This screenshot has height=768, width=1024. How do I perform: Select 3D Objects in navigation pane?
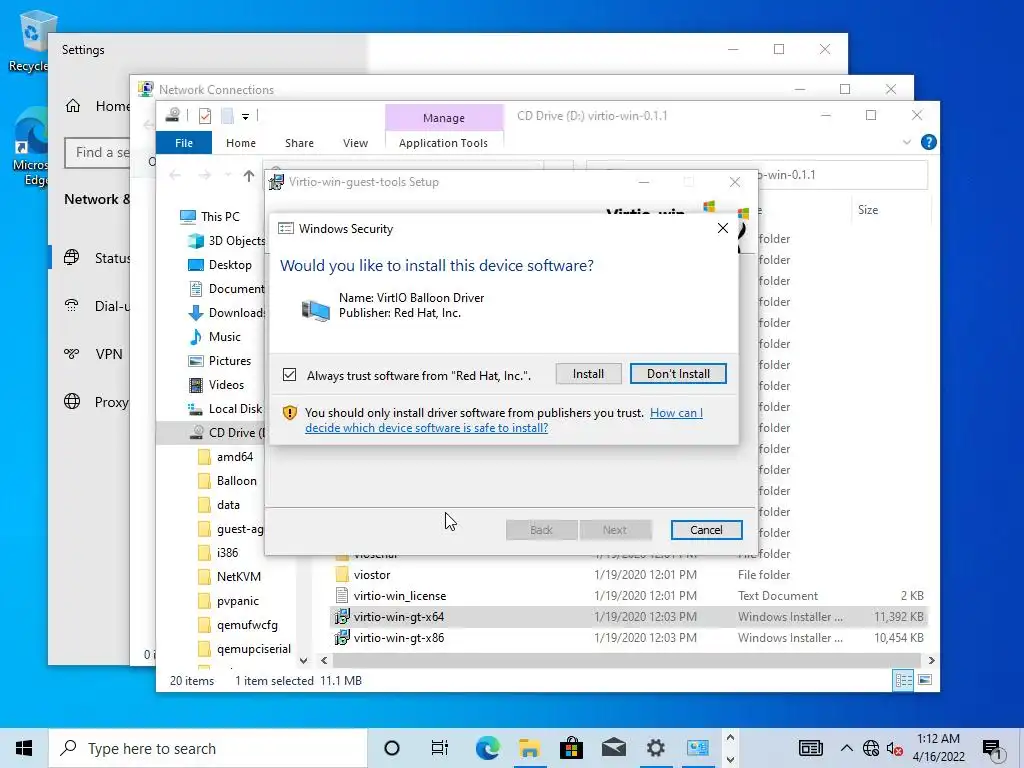coord(227,240)
